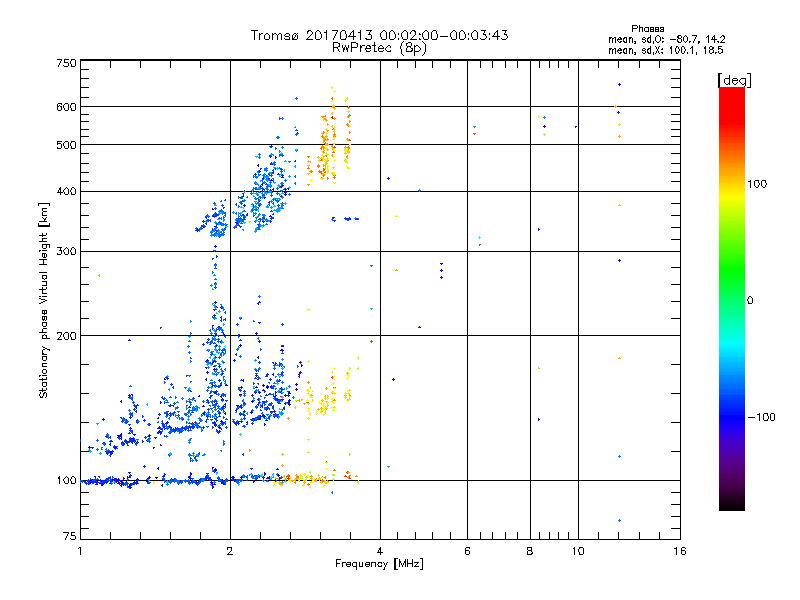Image resolution: width=800 pixels, height=600 pixels.
Task: Select the 'mean, sd,X: 100.1, 18.5' statistic
Action: [665, 50]
